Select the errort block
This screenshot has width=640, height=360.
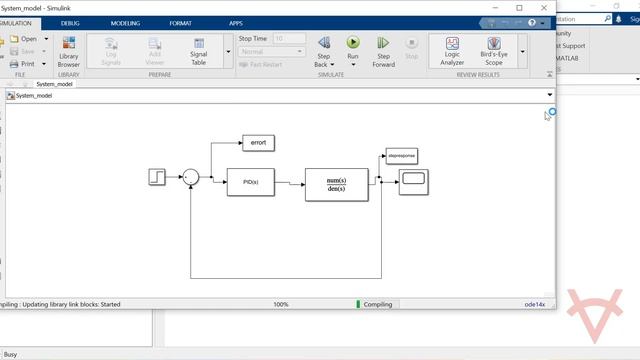tap(258, 143)
